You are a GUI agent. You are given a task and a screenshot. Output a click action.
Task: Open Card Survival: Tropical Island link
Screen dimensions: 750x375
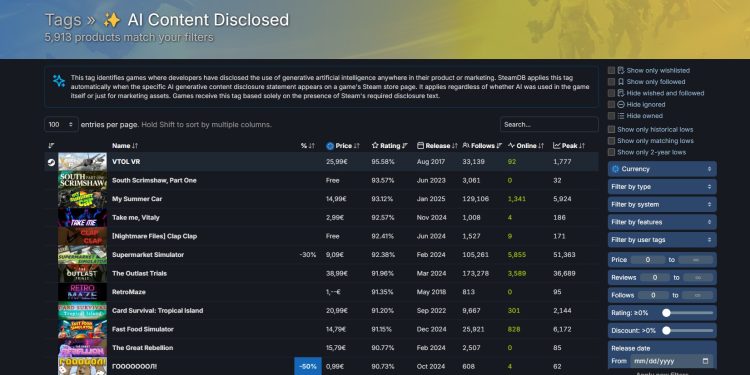click(157, 311)
